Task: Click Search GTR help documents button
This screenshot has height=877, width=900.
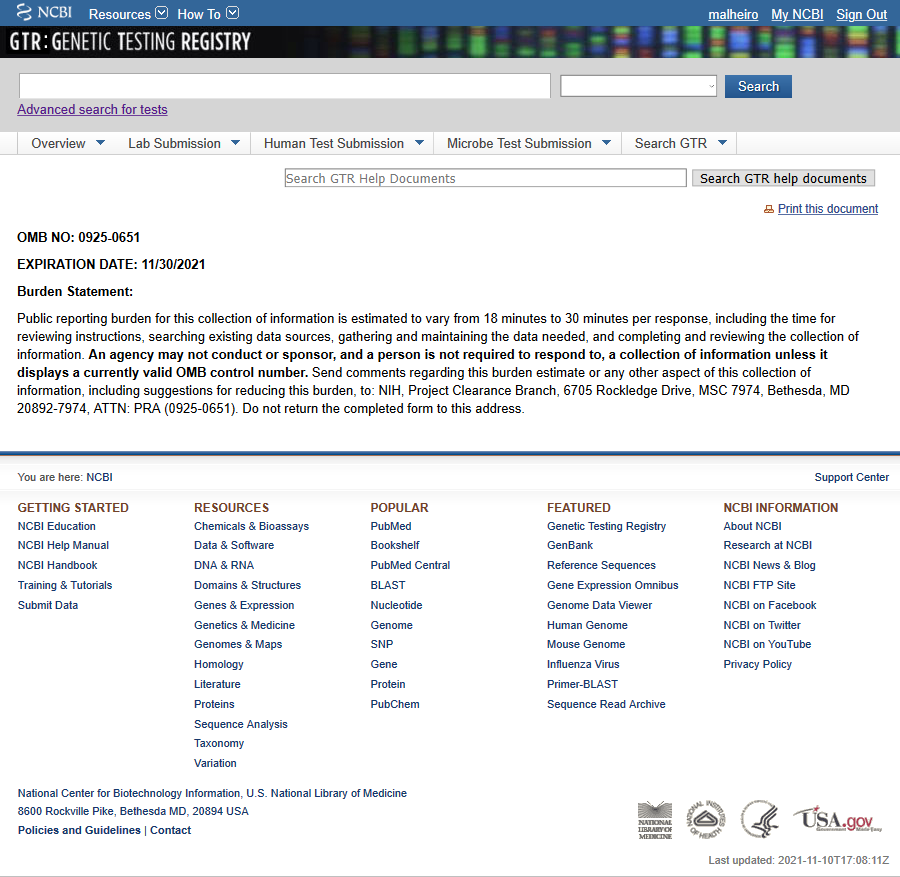Action: coord(783,178)
